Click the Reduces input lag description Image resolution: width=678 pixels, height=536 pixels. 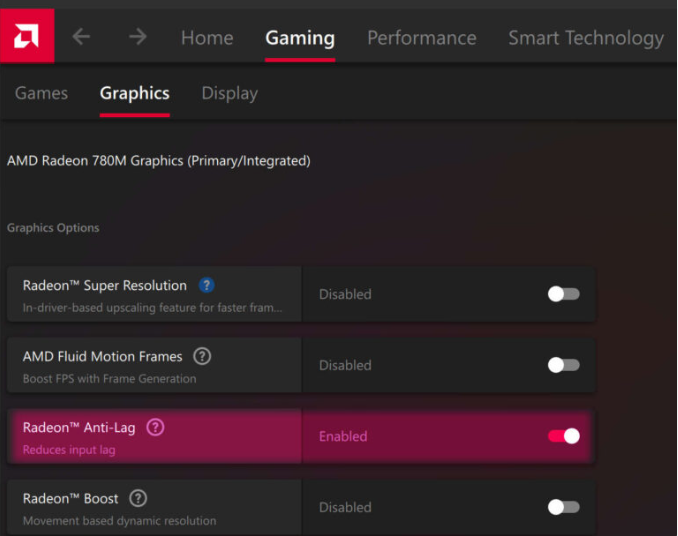point(69,450)
